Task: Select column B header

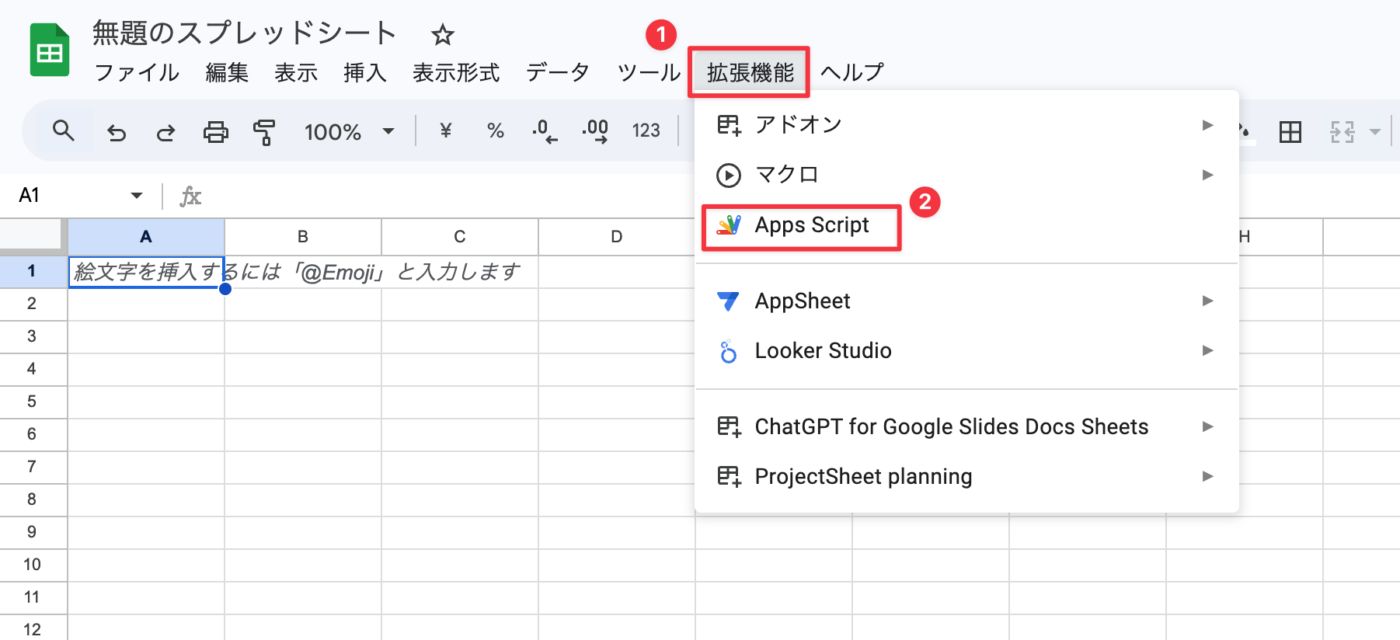Action: point(302,237)
